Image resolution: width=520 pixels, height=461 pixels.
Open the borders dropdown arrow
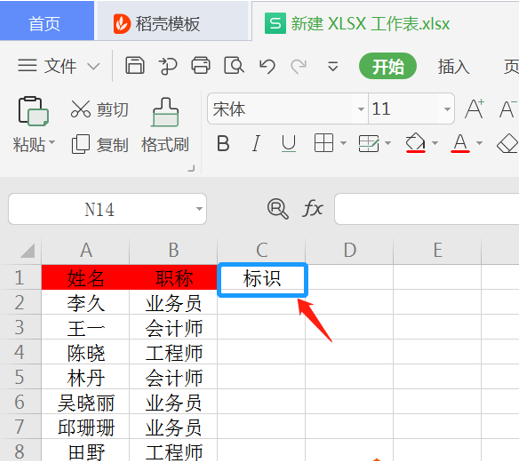pos(343,143)
